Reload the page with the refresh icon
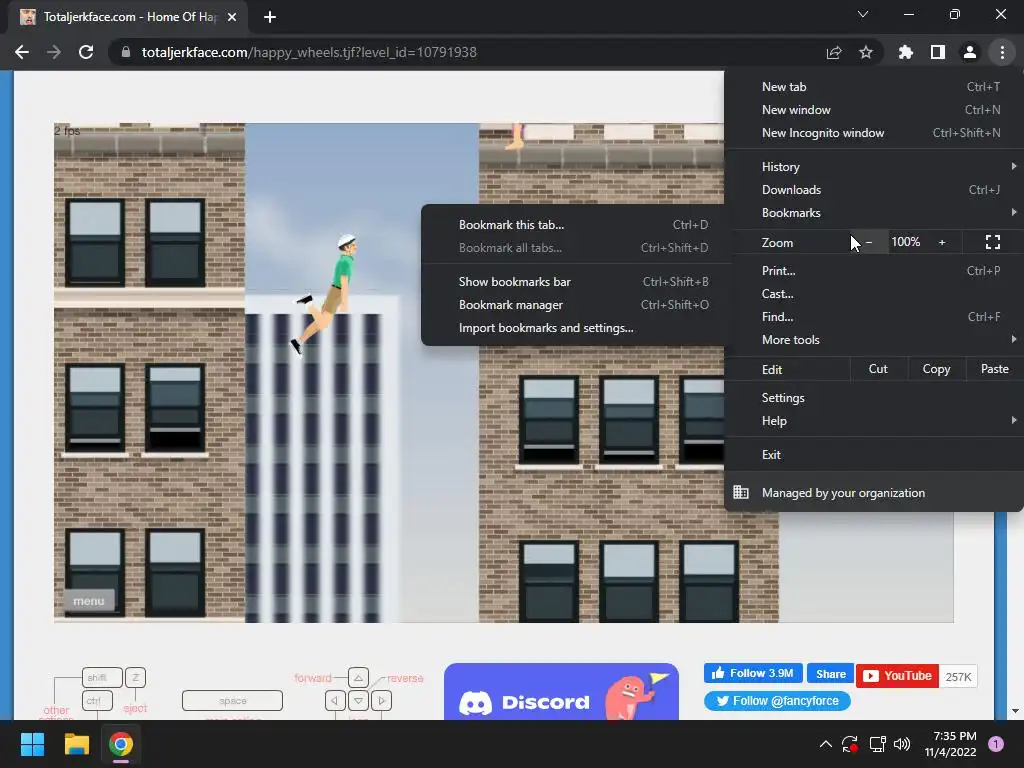Image resolution: width=1024 pixels, height=768 pixels. (86, 52)
